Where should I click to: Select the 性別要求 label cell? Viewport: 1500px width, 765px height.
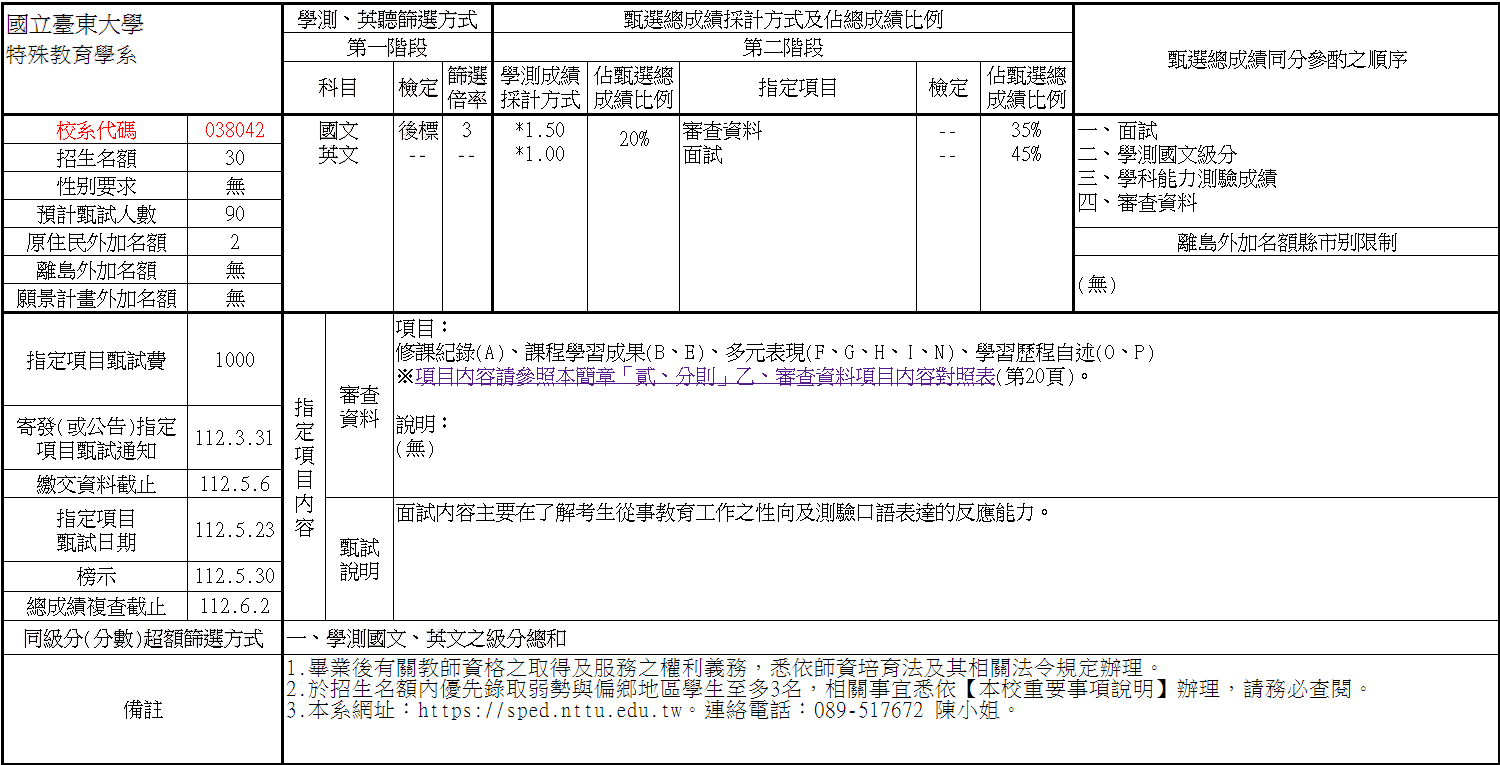[96, 186]
